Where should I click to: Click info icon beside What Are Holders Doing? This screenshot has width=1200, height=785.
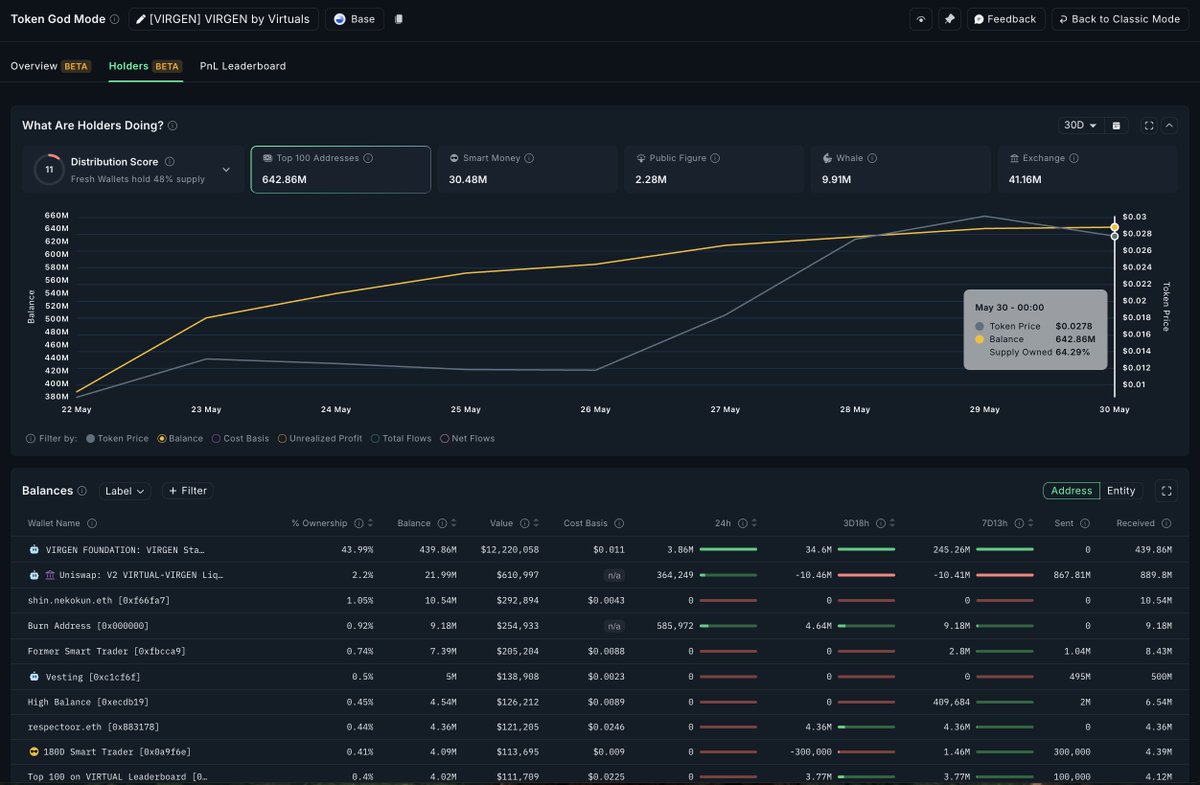coord(173,126)
